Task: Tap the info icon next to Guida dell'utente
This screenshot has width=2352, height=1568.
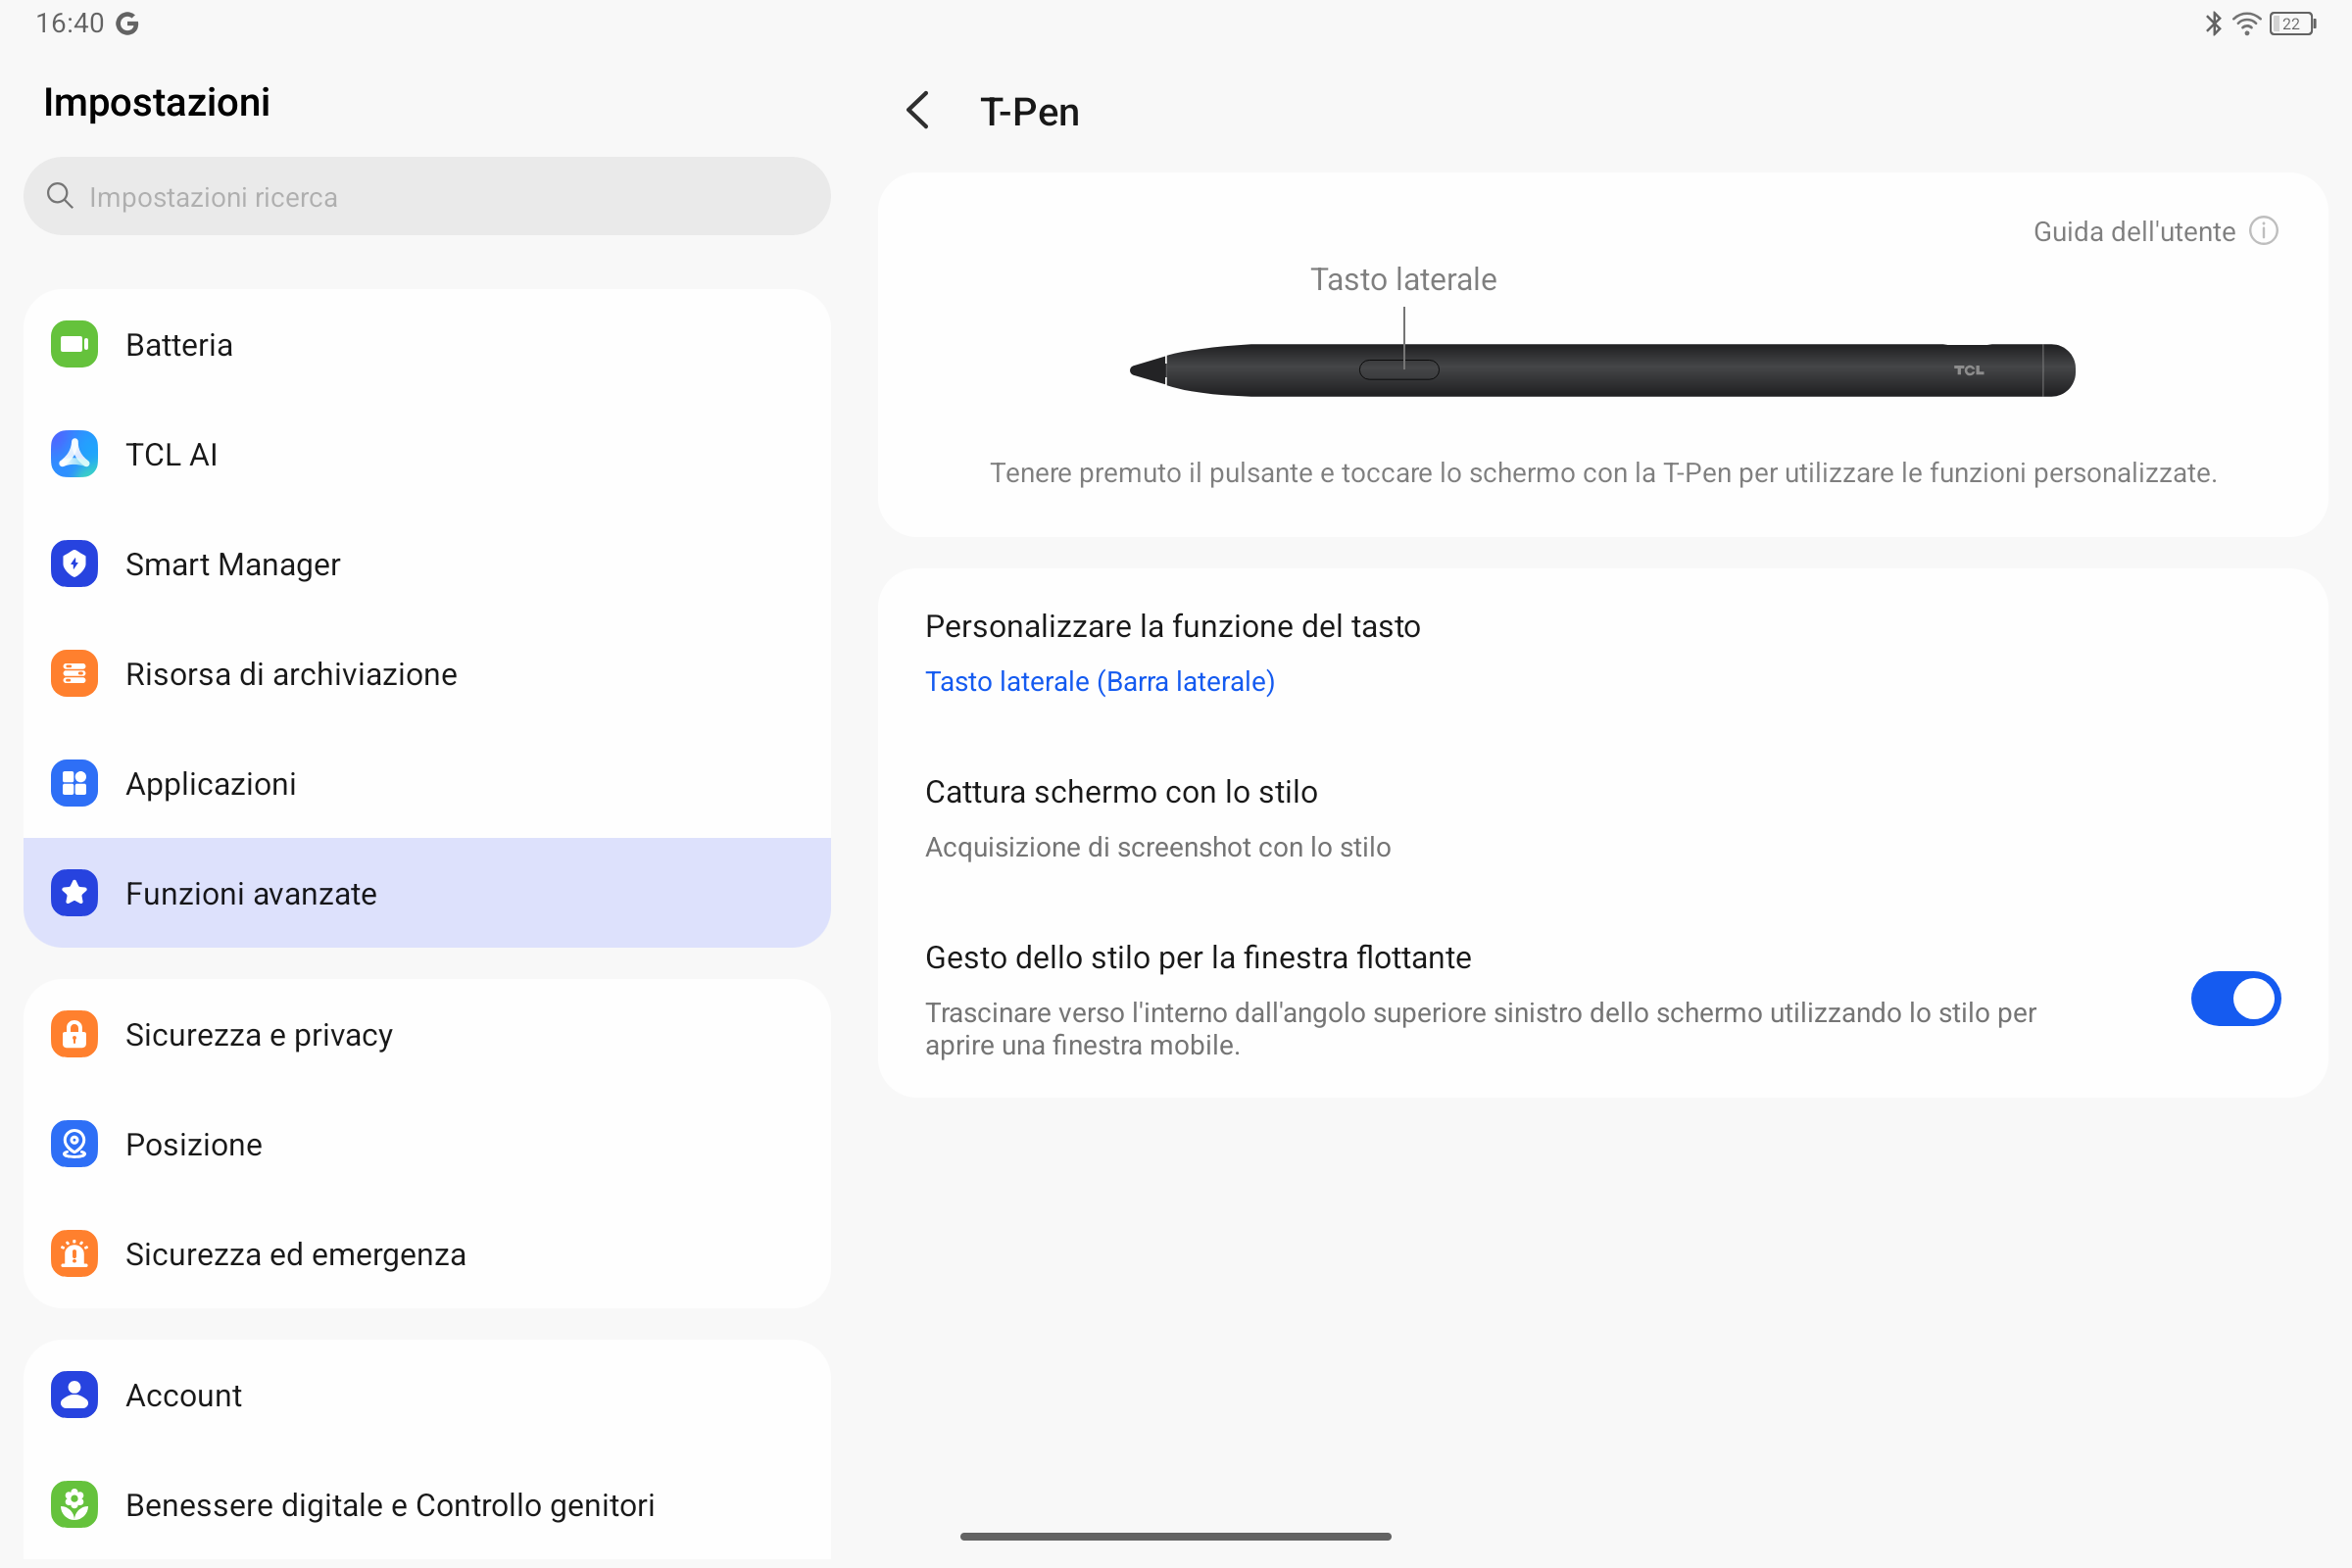Action: point(2264,231)
